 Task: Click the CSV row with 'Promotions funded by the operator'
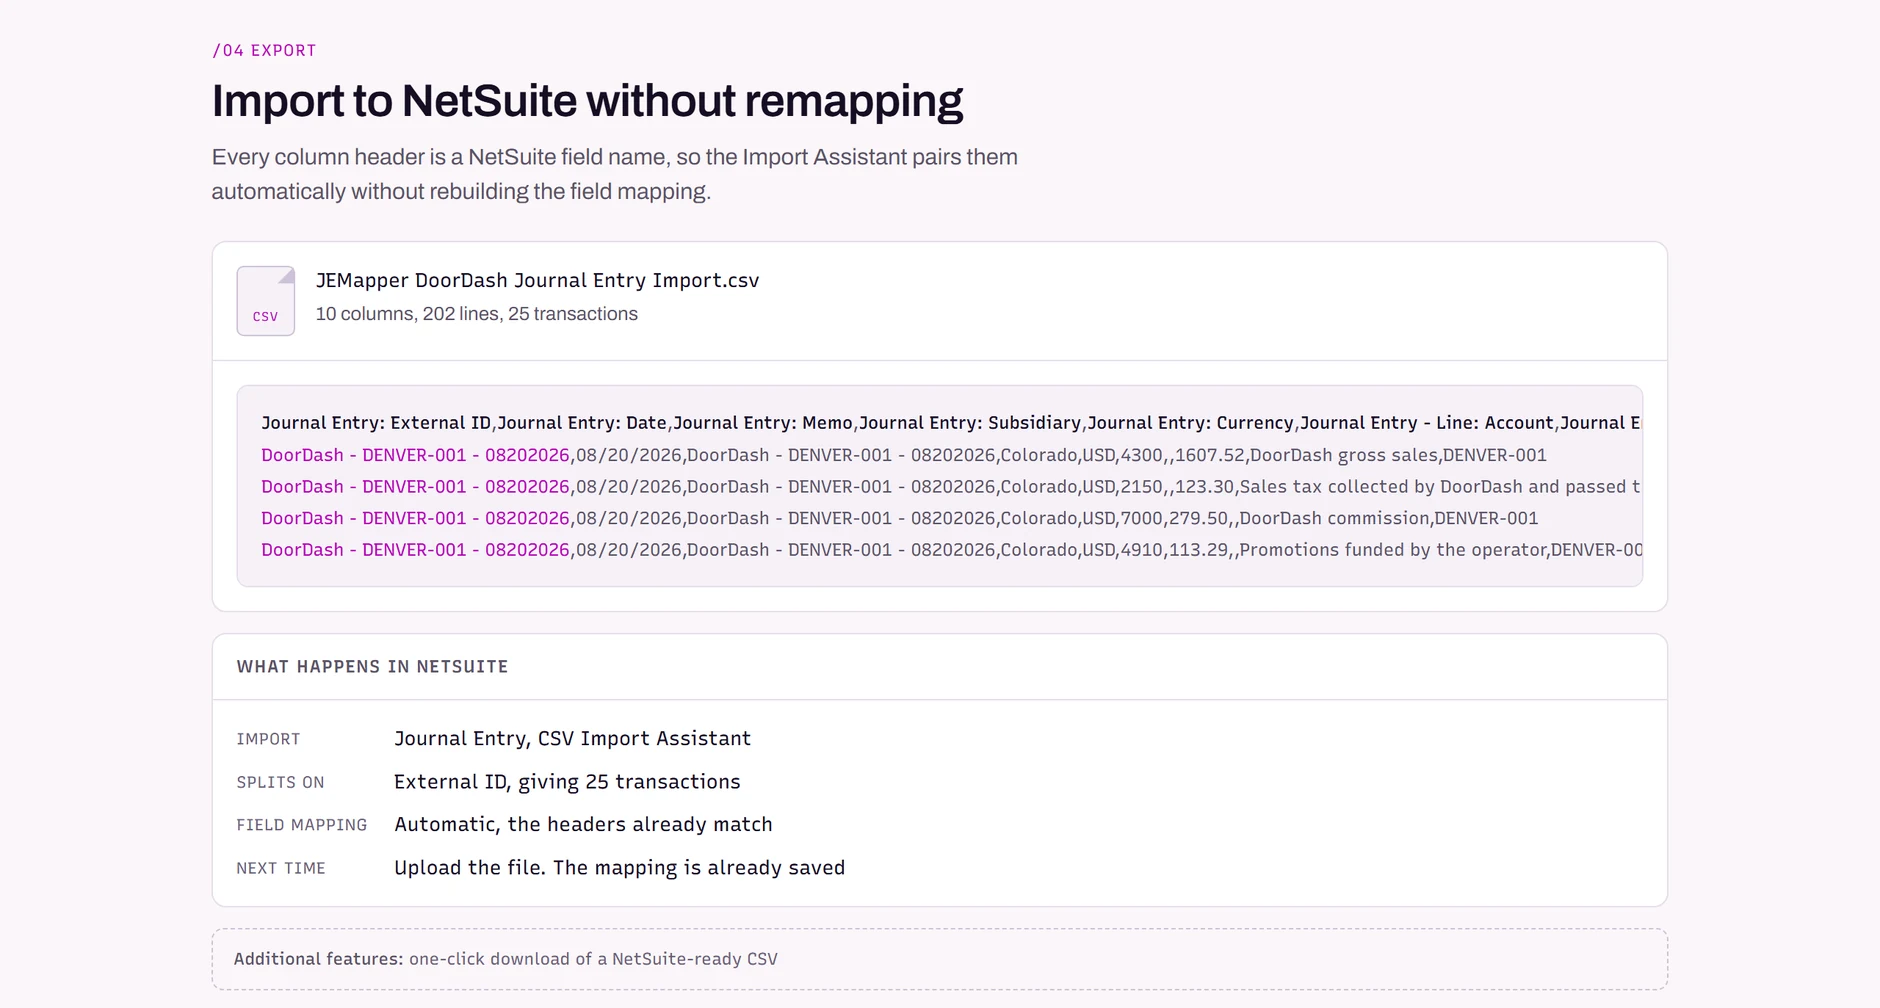click(950, 550)
